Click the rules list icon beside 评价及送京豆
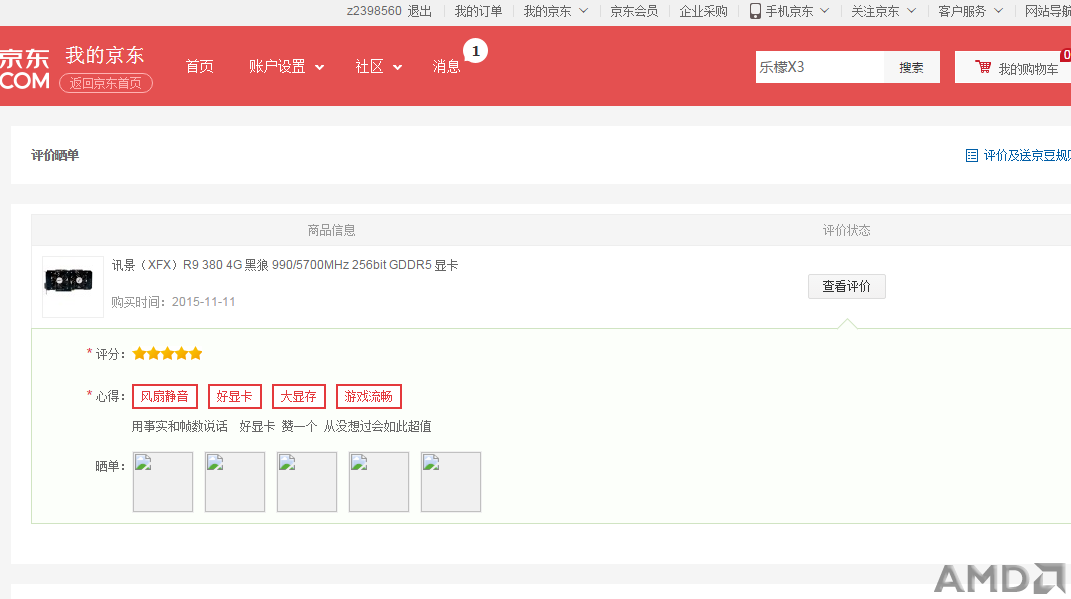Screen dimensions: 1071x599 [x=971, y=156]
